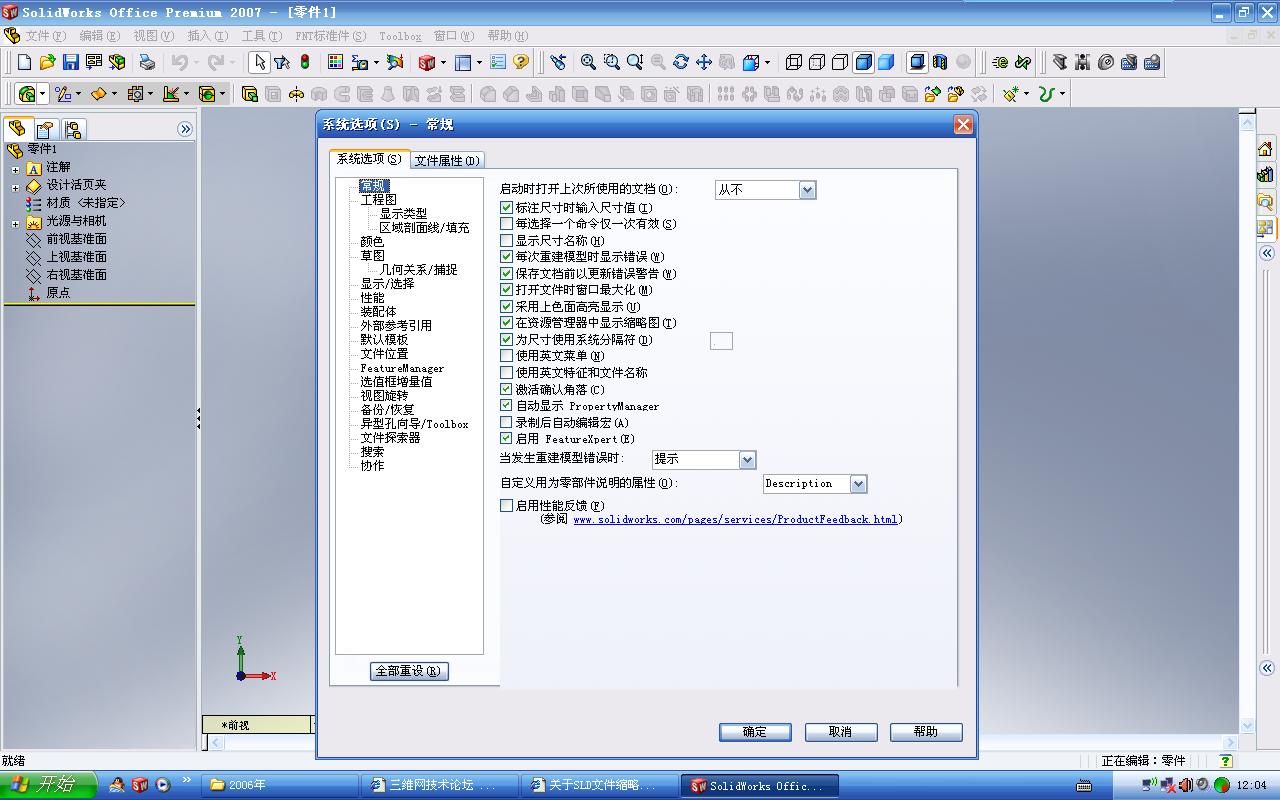Open the solidworks.com ProductFeedback link
The image size is (1280, 800).
[735, 520]
